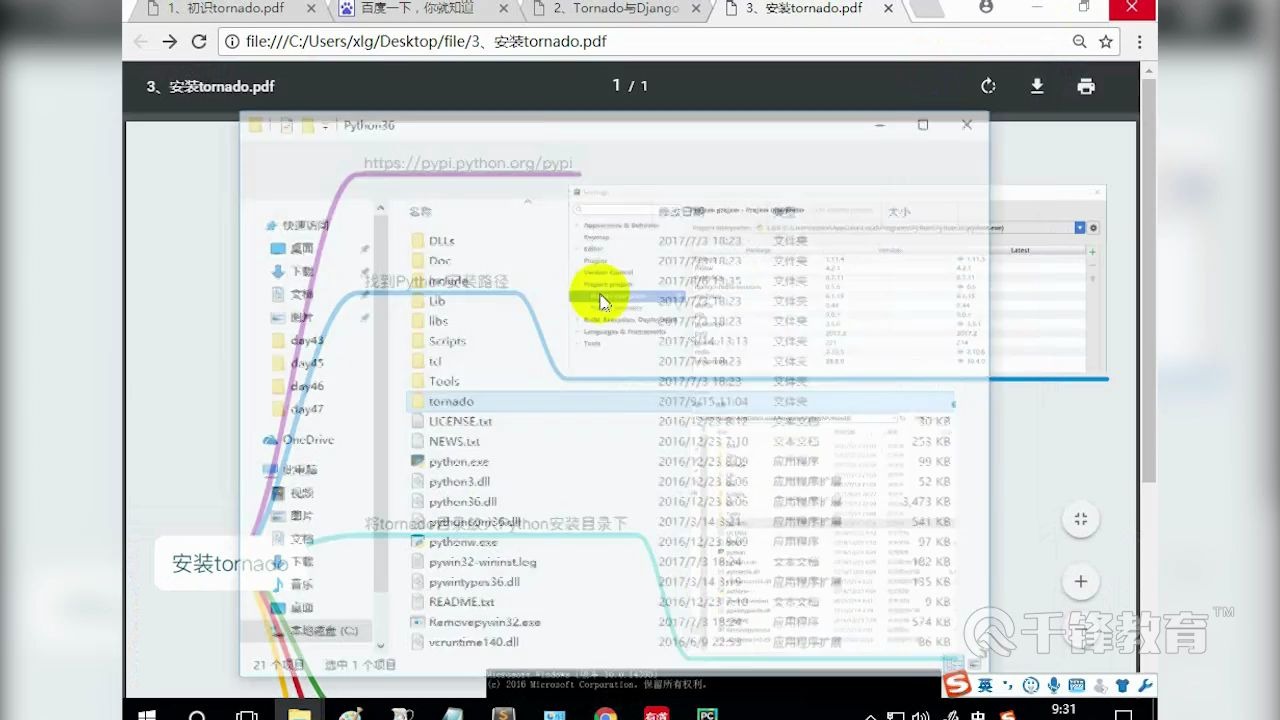Select the tornado folder row
The width and height of the screenshot is (1280, 720).
[x=680, y=401]
